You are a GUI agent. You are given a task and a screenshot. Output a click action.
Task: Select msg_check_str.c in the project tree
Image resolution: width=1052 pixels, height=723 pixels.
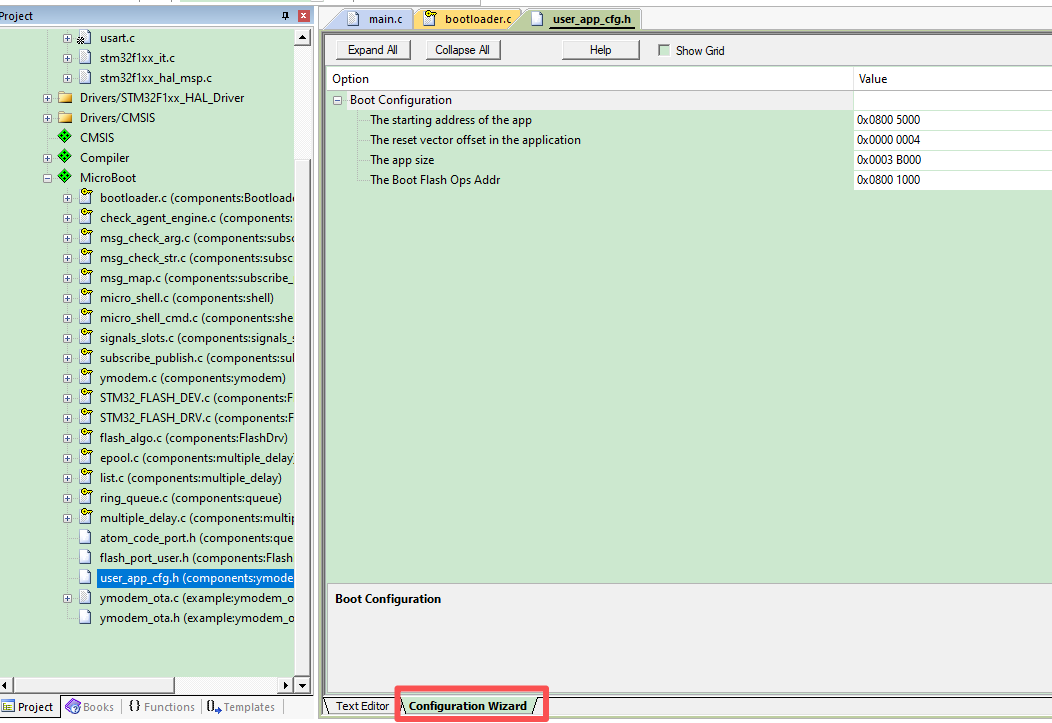click(196, 258)
